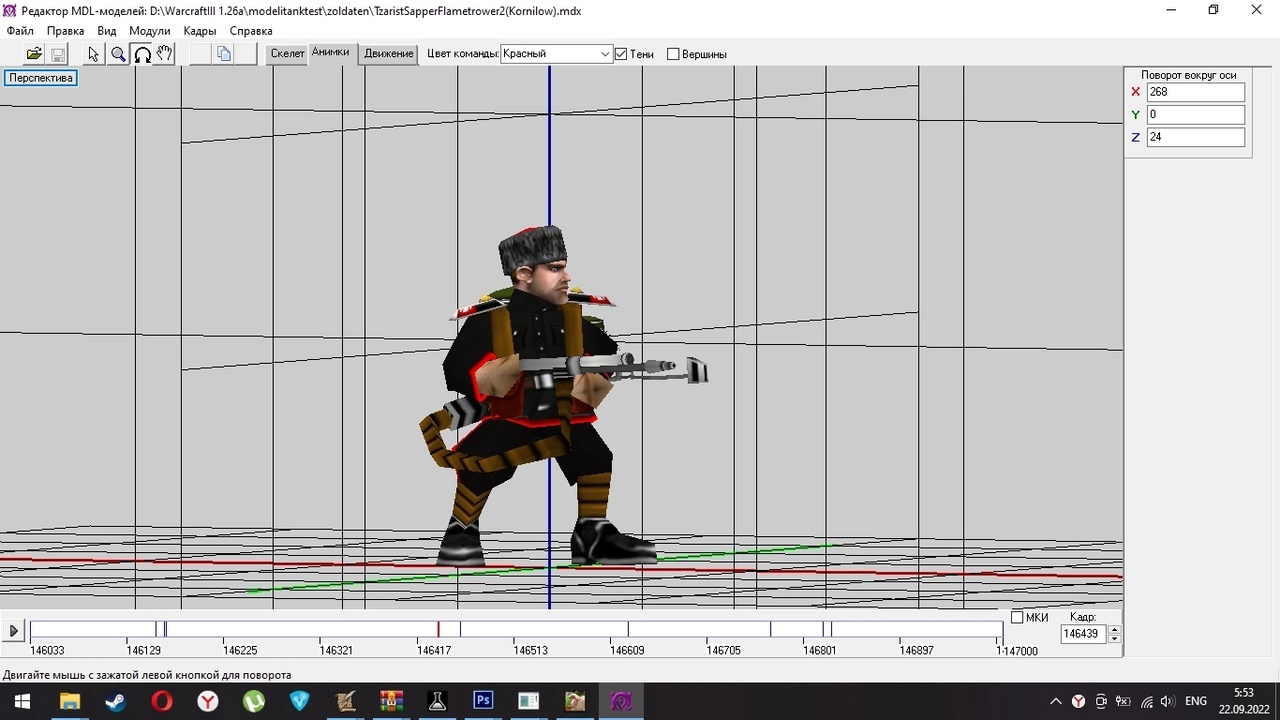Click the 146897 timeline label
This screenshot has width=1280, height=720.
[x=916, y=651]
